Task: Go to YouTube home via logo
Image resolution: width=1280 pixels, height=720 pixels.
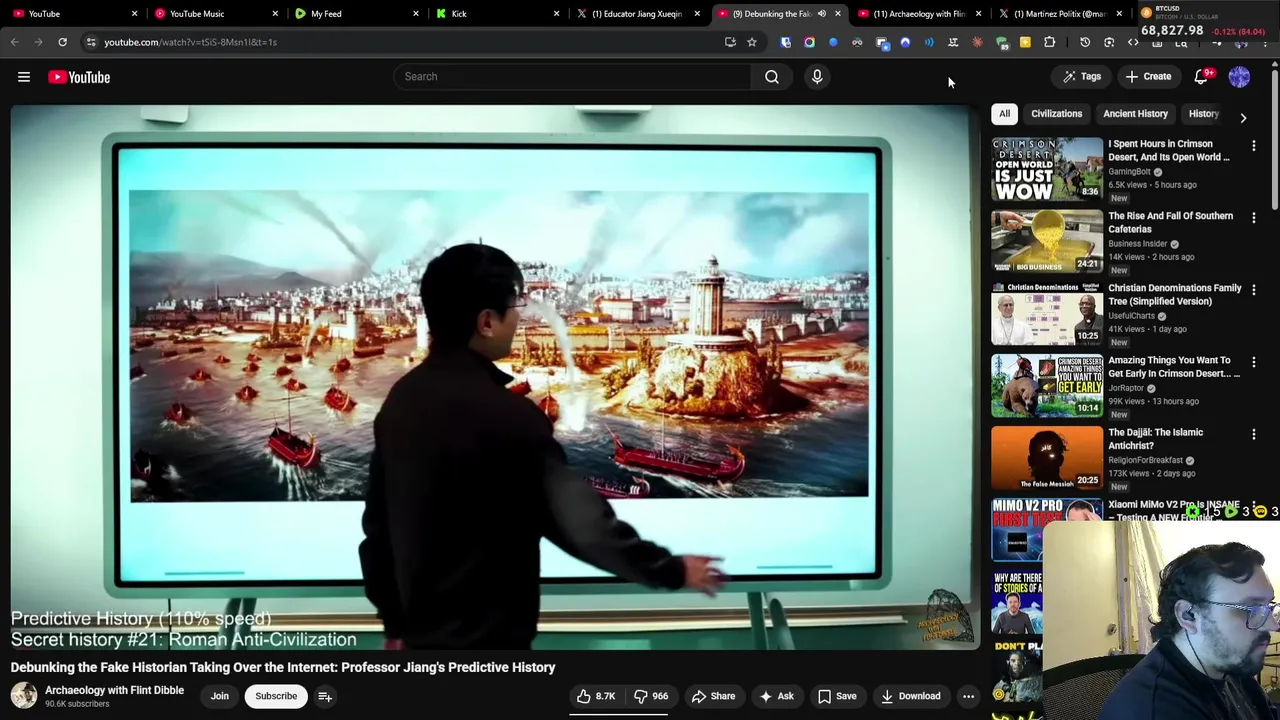Action: click(79, 77)
